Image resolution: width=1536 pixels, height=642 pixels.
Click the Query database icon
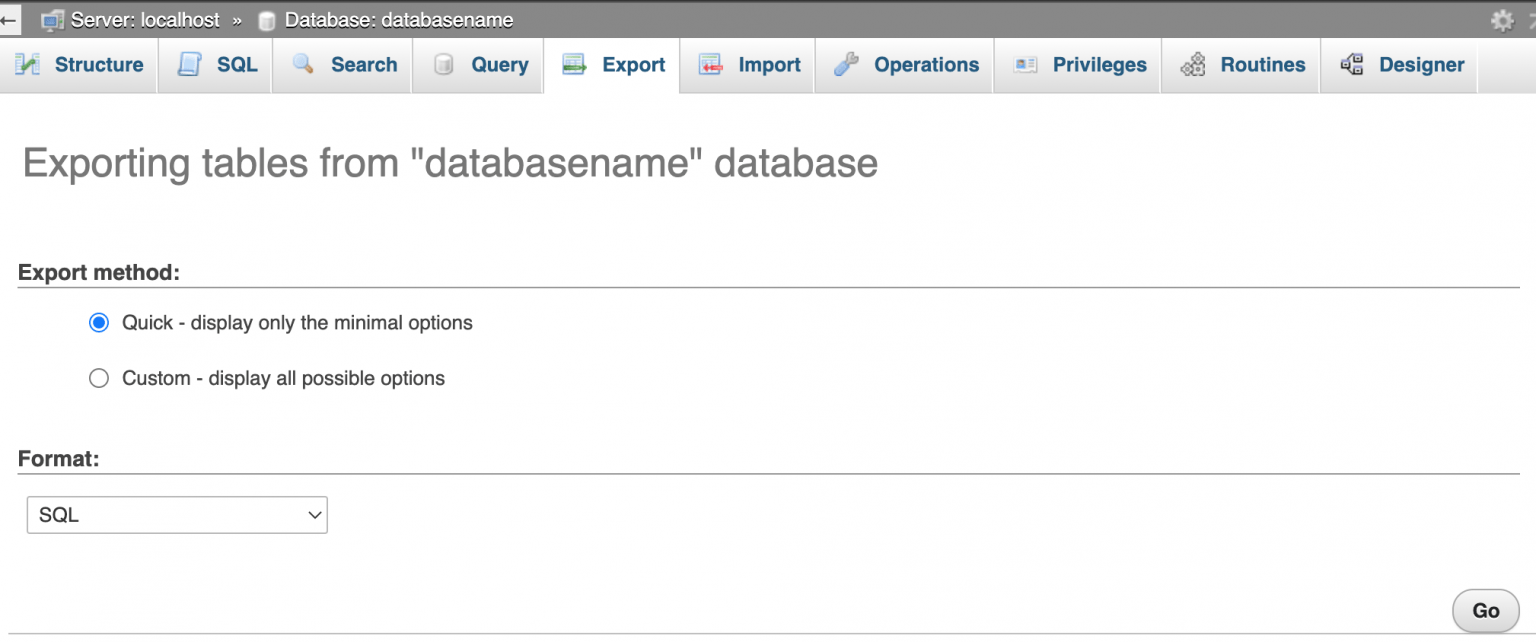tap(443, 64)
